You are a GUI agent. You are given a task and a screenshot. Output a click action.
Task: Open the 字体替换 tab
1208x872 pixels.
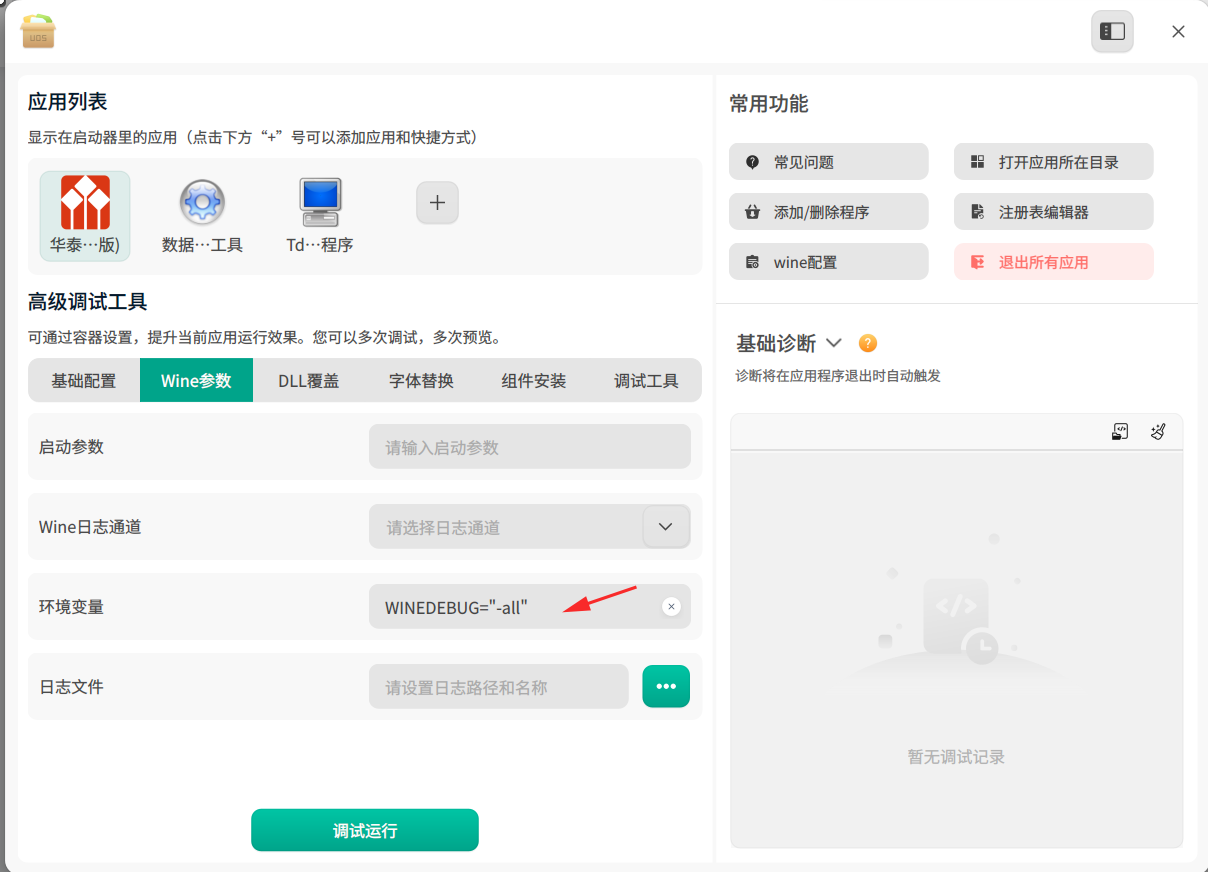(x=421, y=380)
